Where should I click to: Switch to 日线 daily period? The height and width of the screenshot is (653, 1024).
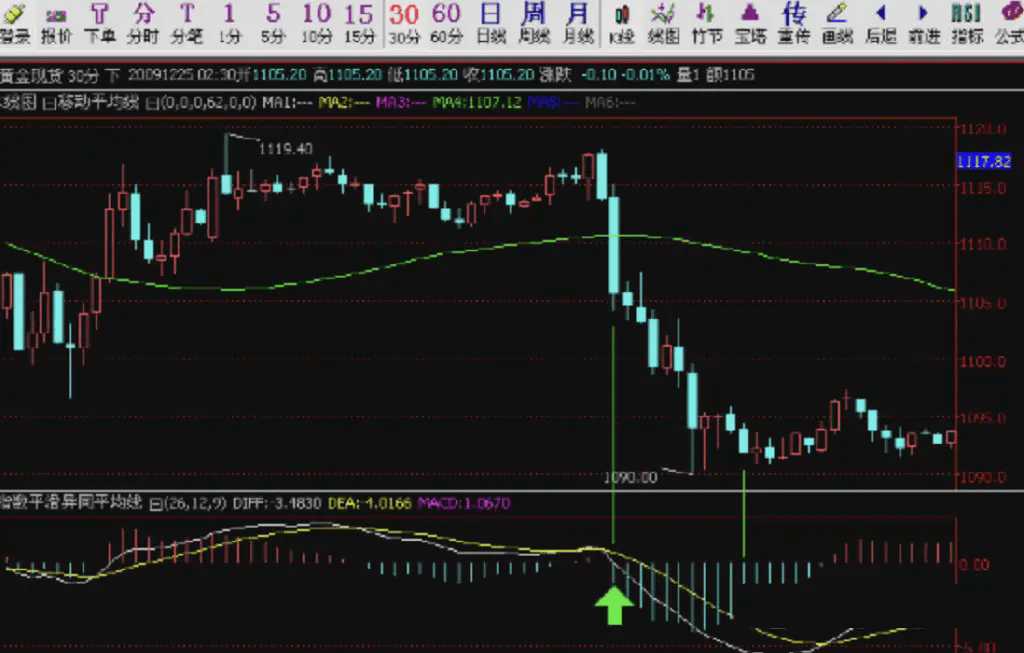click(x=491, y=23)
